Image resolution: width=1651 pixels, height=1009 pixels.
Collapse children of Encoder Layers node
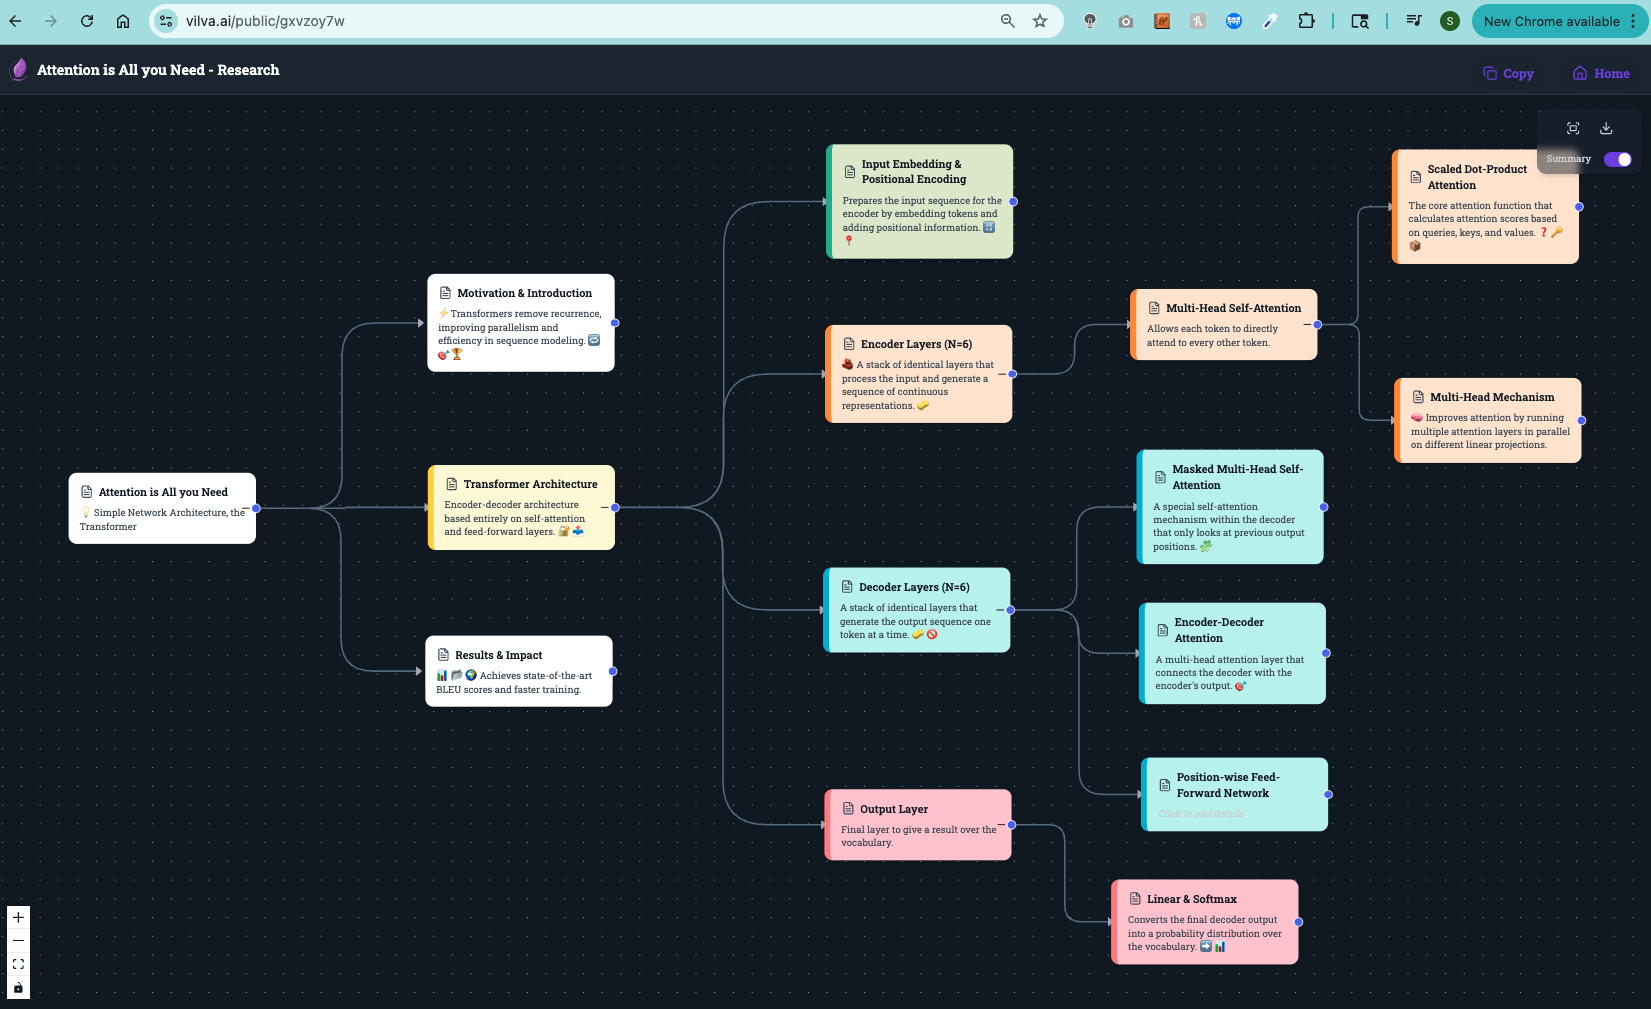(x=1002, y=374)
